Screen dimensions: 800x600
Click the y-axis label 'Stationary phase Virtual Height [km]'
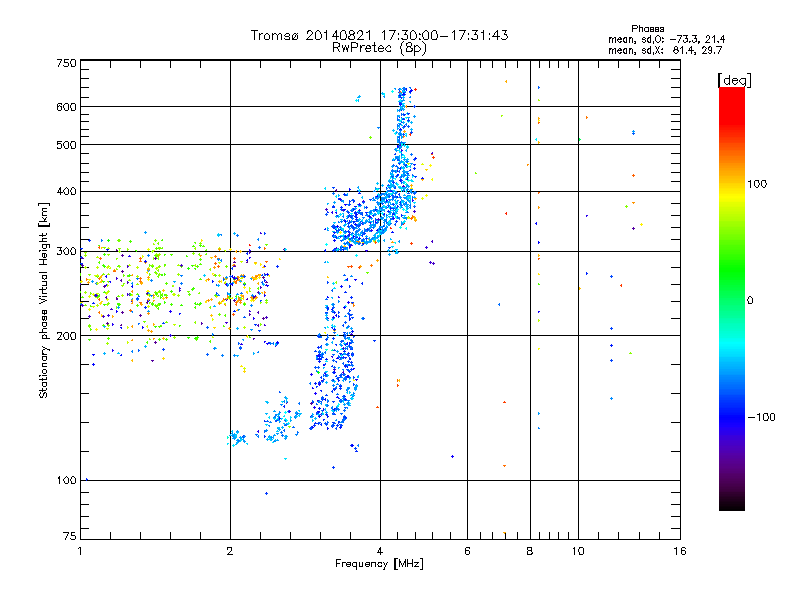coord(43,301)
